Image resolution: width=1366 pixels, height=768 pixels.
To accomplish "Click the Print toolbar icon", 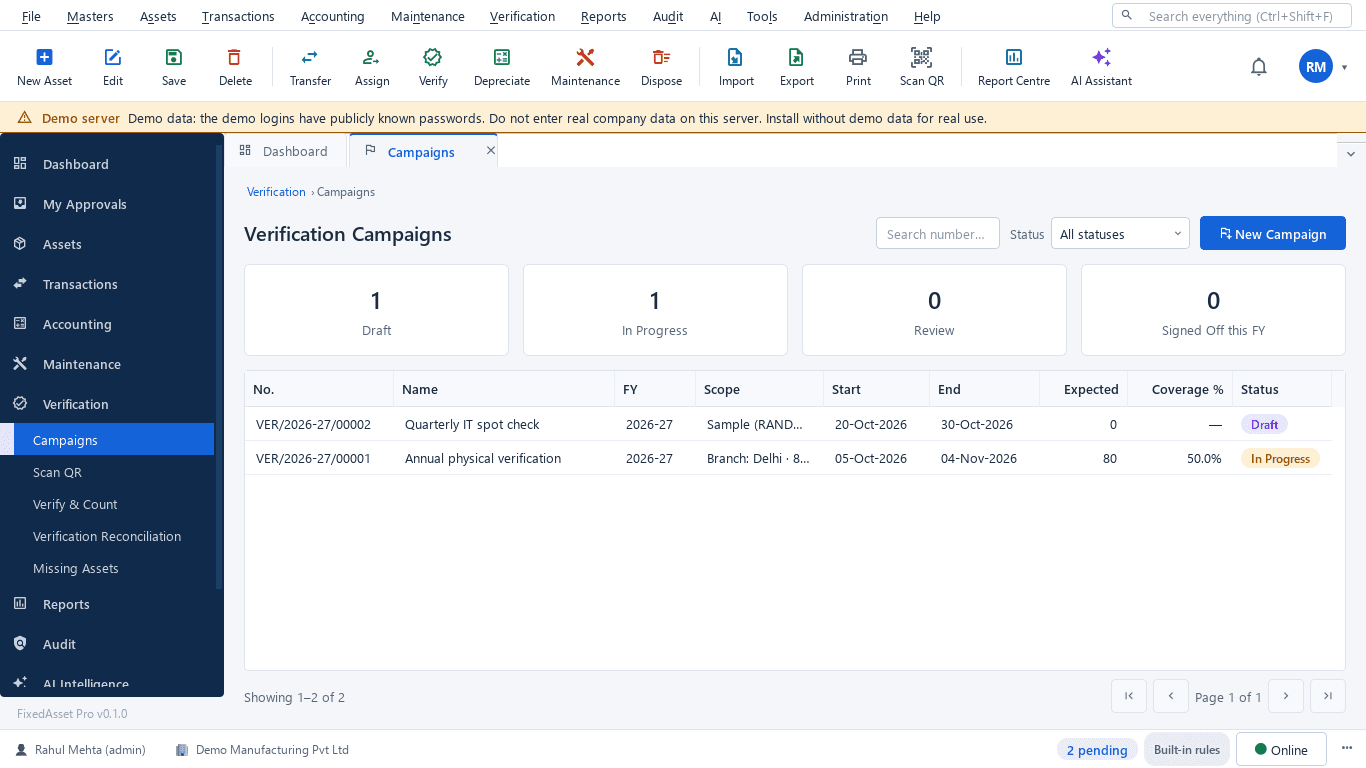I will (x=858, y=68).
